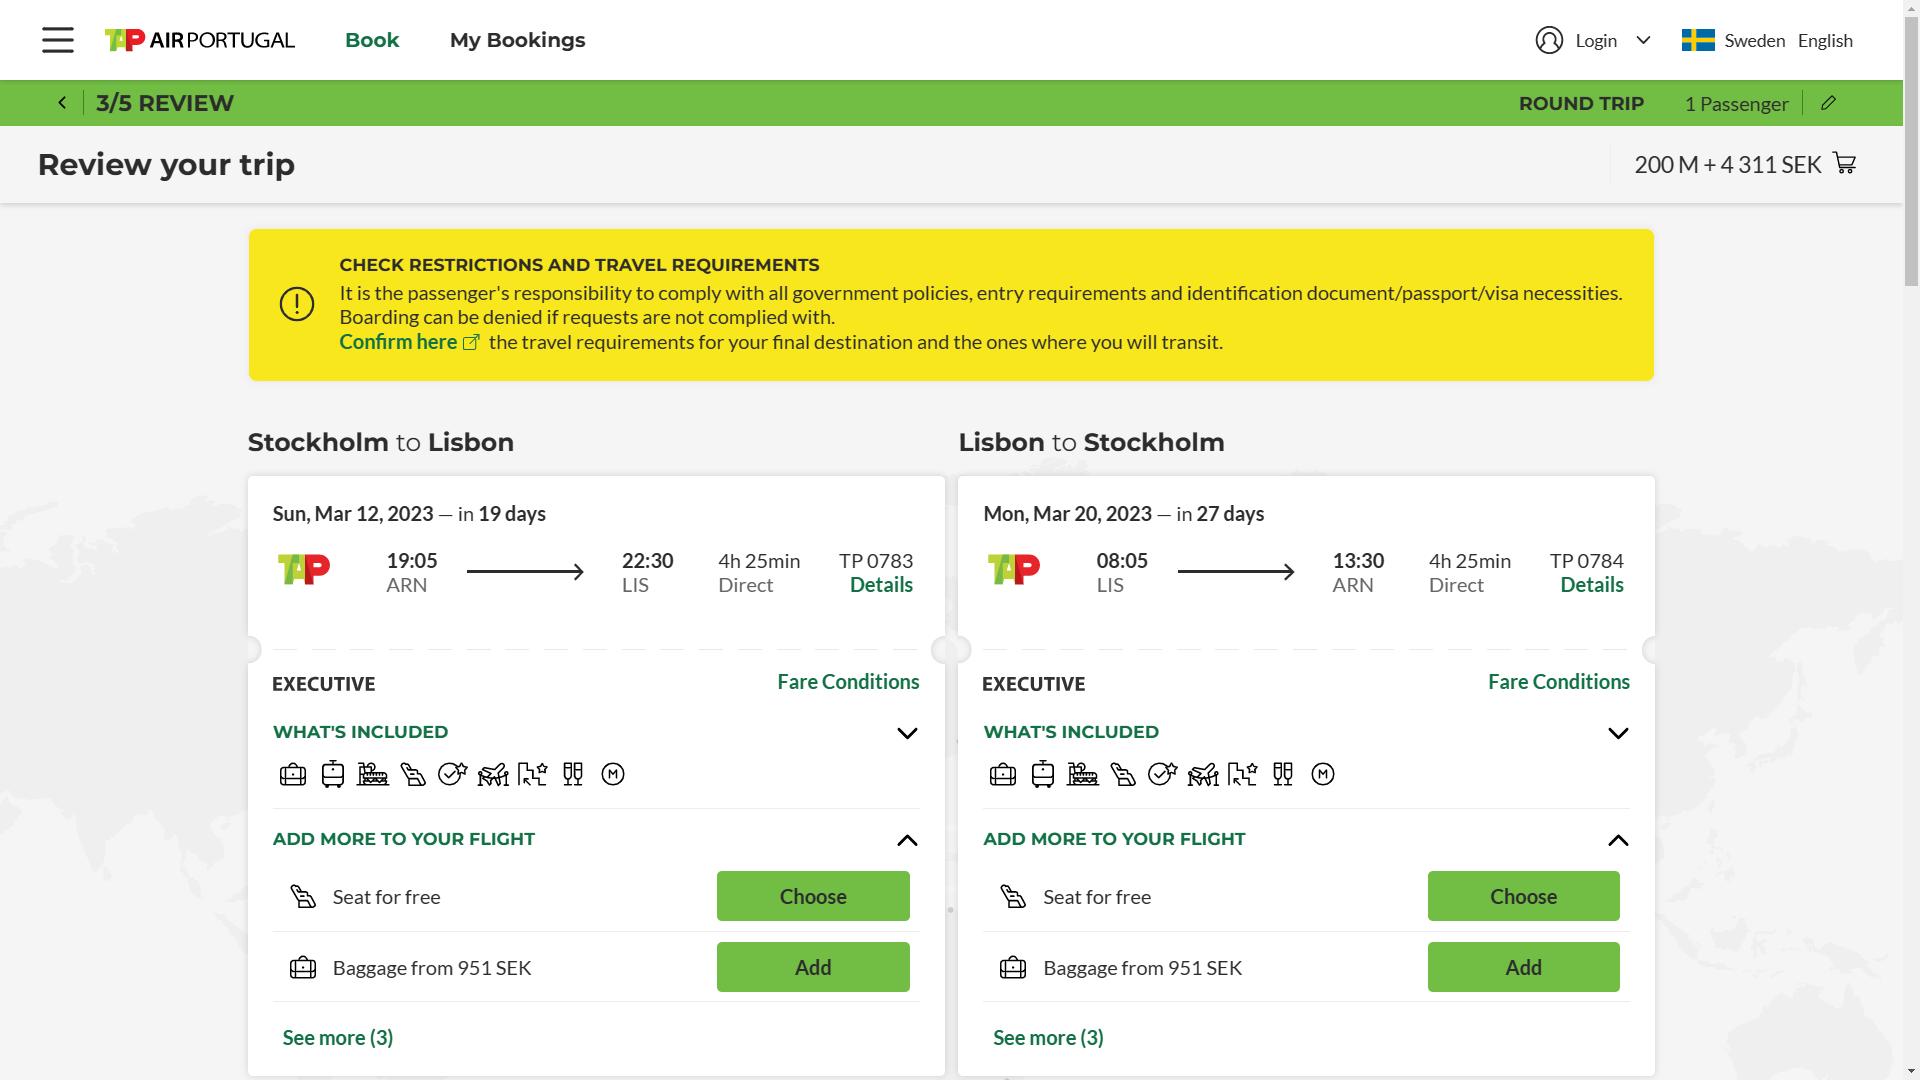Click the miles (M) icon on outbound flight
1920x1080 pixels.
pyautogui.click(x=613, y=774)
